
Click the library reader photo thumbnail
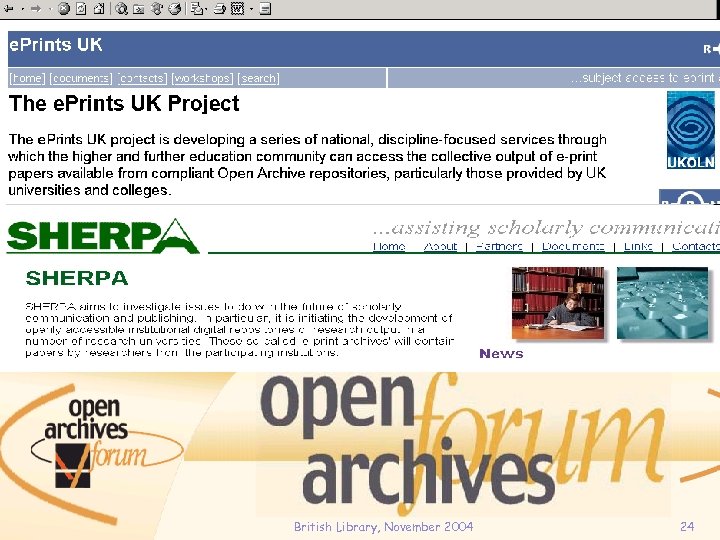tap(558, 303)
